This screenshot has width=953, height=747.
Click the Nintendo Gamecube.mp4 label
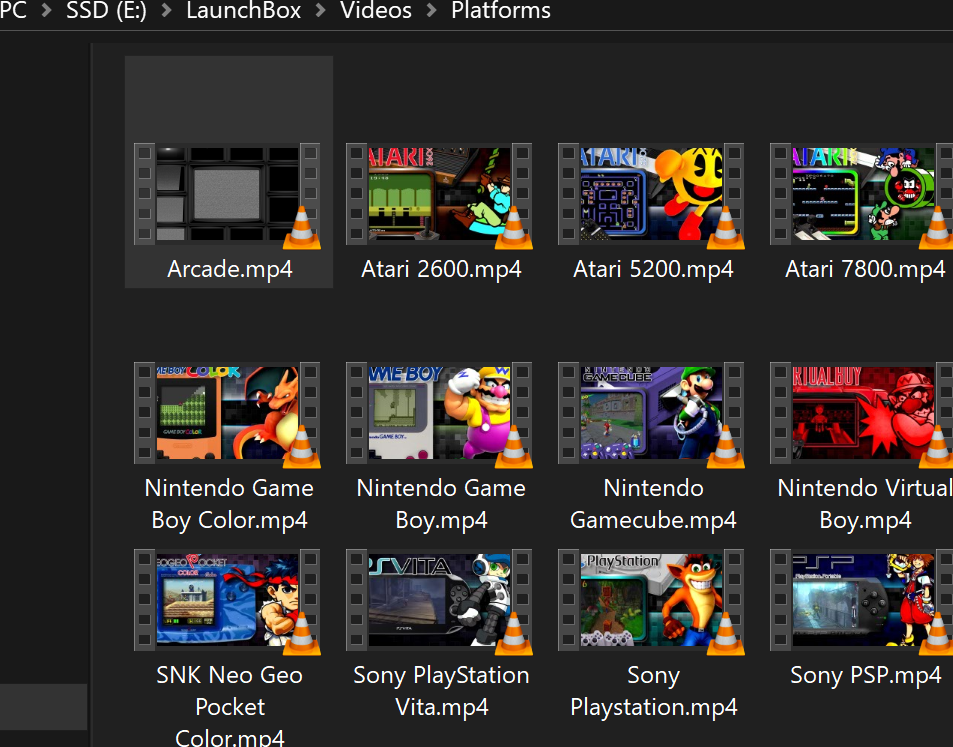pyautogui.click(x=653, y=504)
